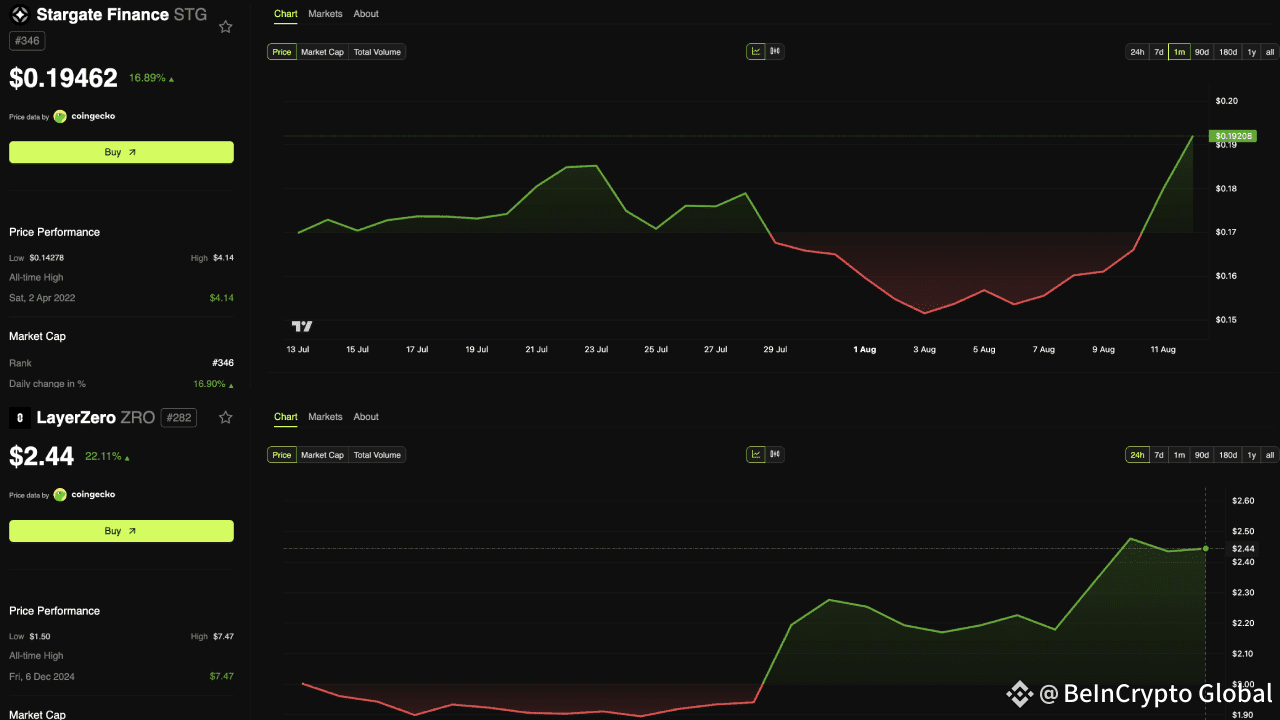Select candlestick view on STG chart
The width and height of the screenshot is (1280, 720).
(x=775, y=51)
